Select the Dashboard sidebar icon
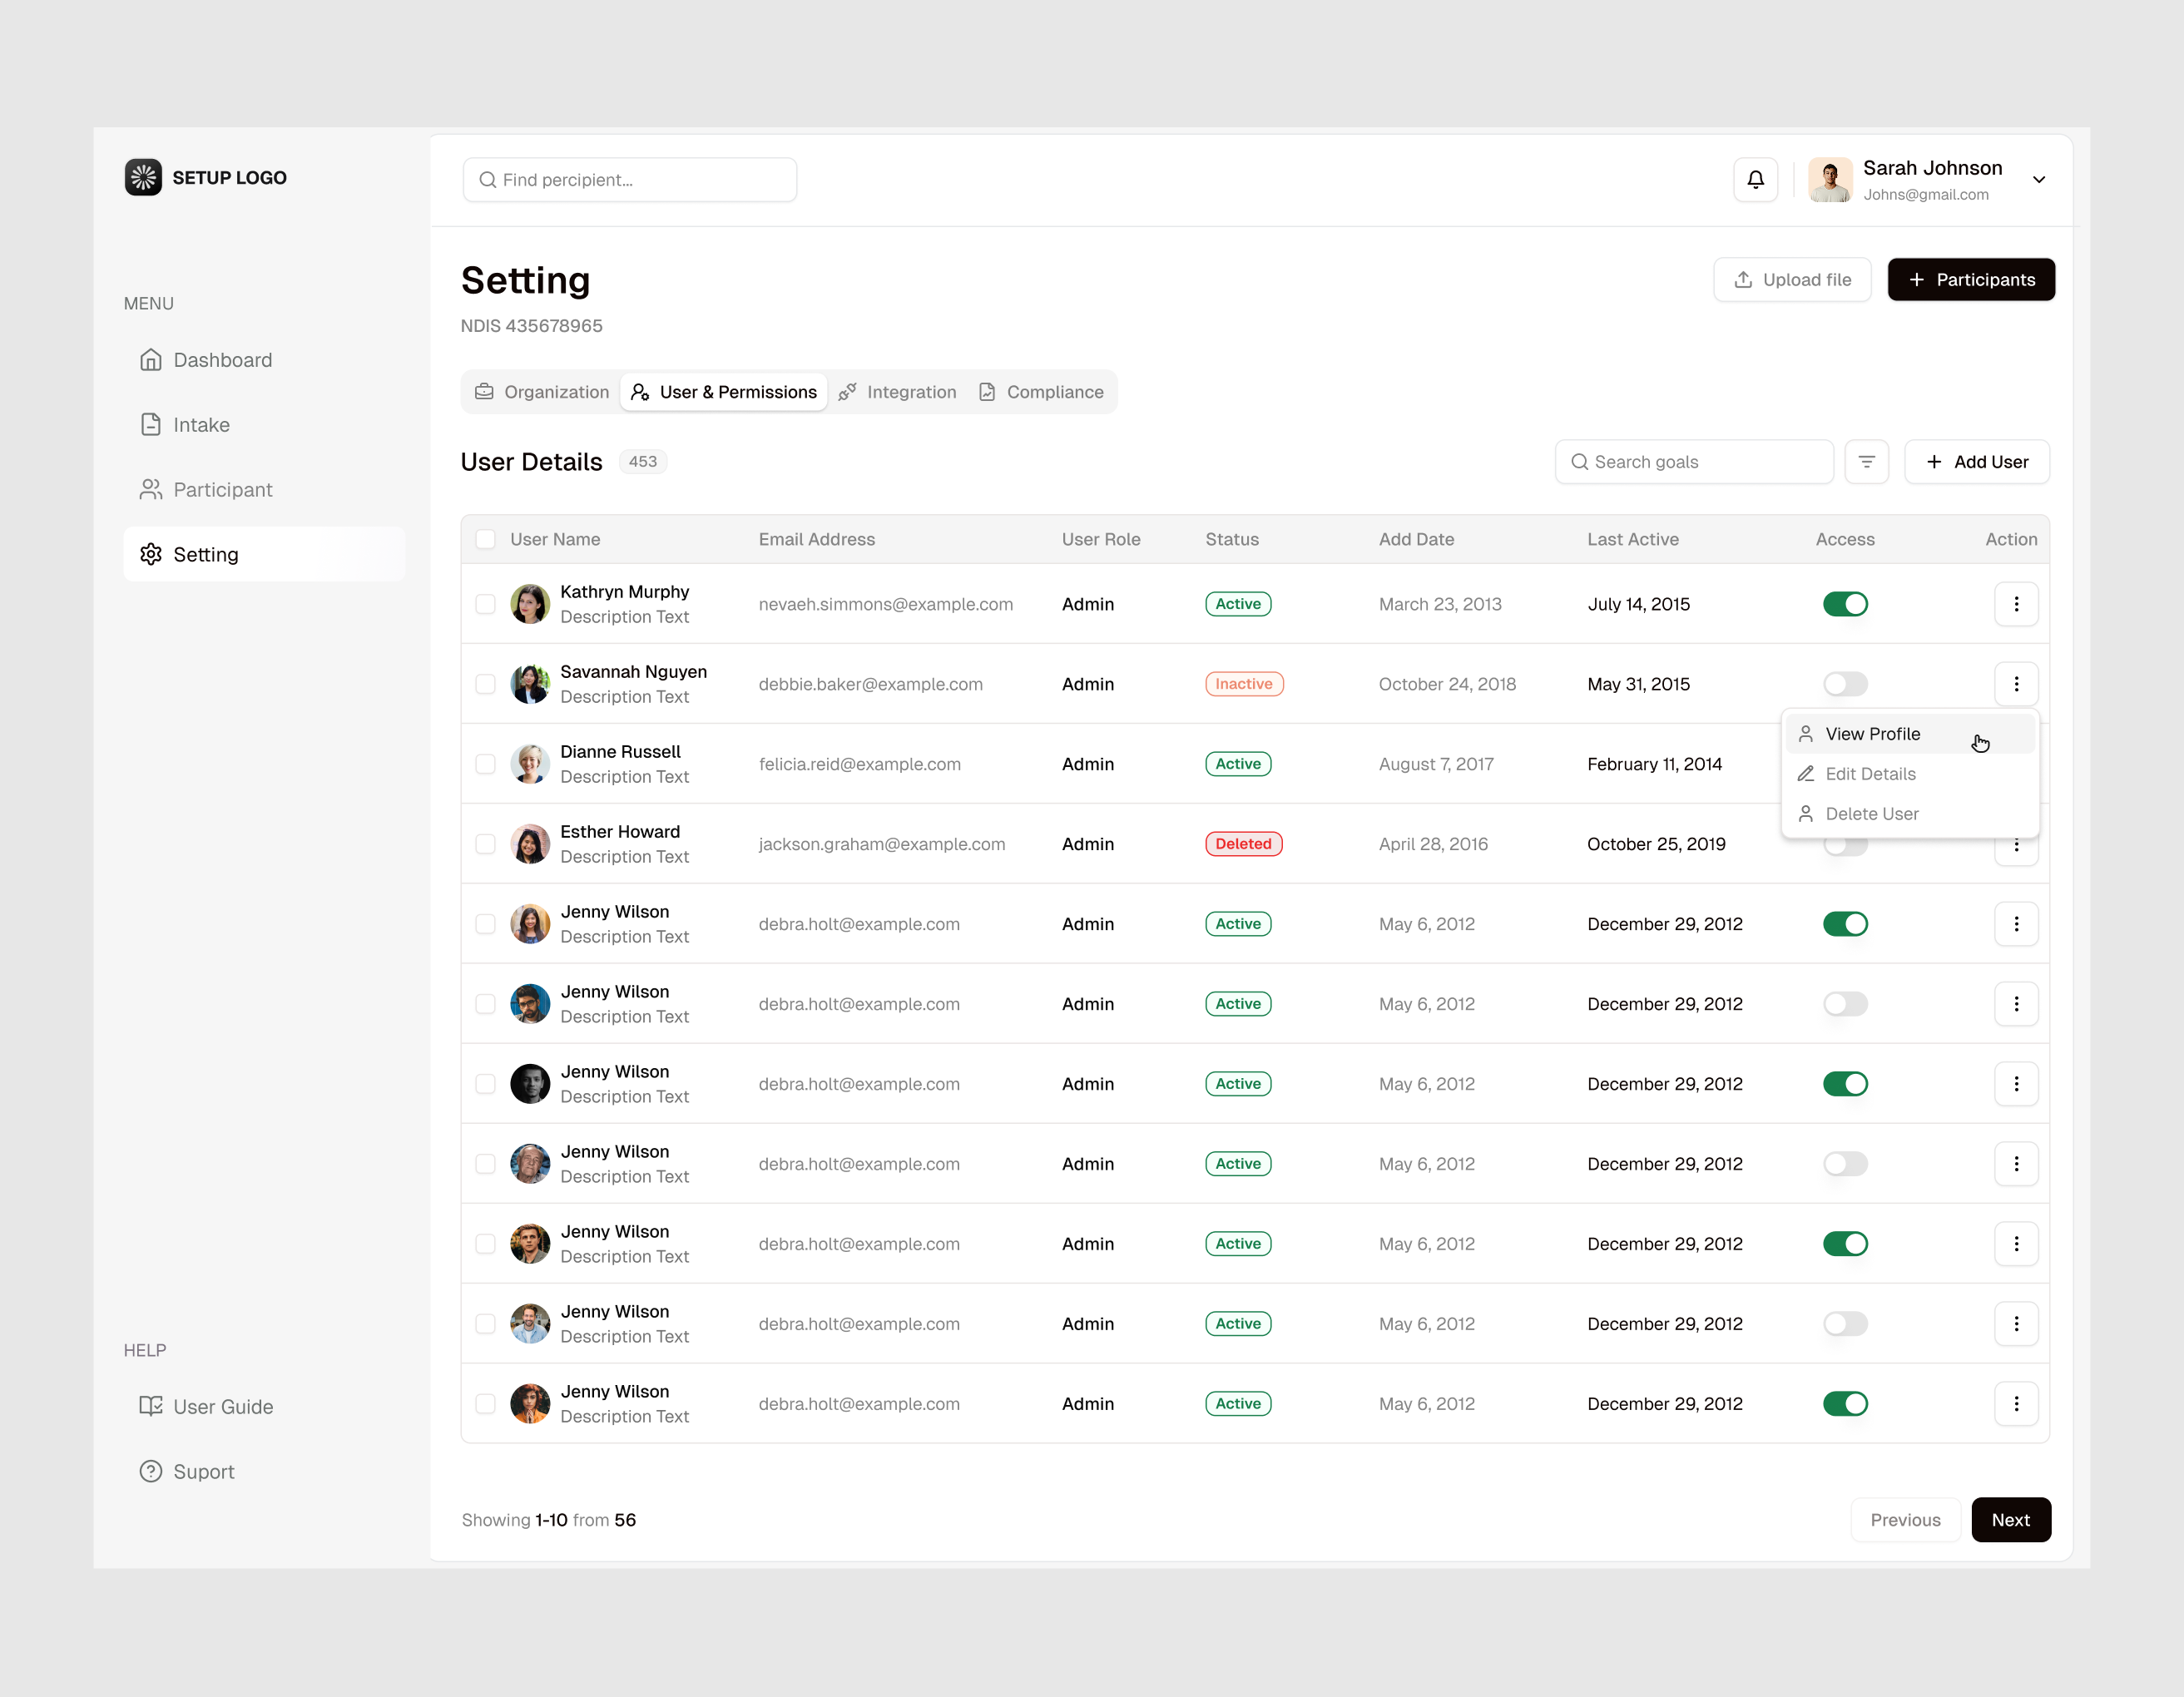The height and width of the screenshot is (1697, 2184). (151, 359)
